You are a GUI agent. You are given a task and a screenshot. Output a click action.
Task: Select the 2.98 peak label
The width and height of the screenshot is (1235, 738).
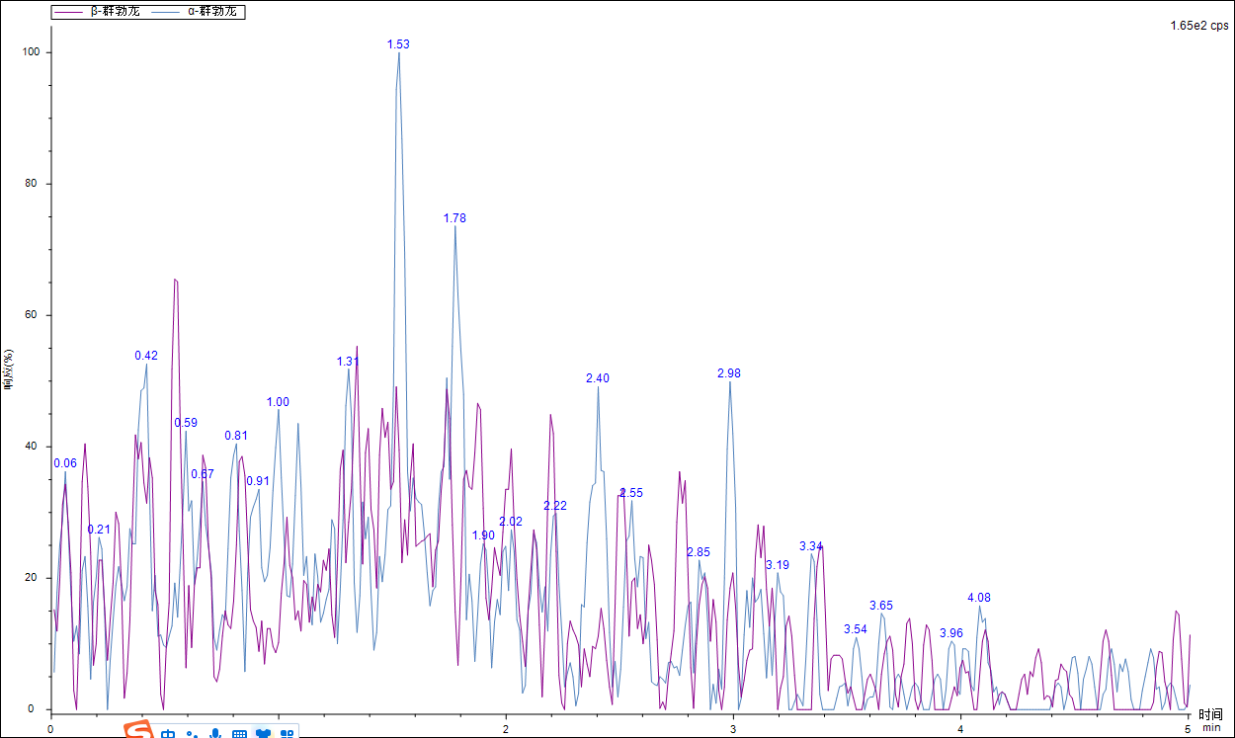click(729, 373)
